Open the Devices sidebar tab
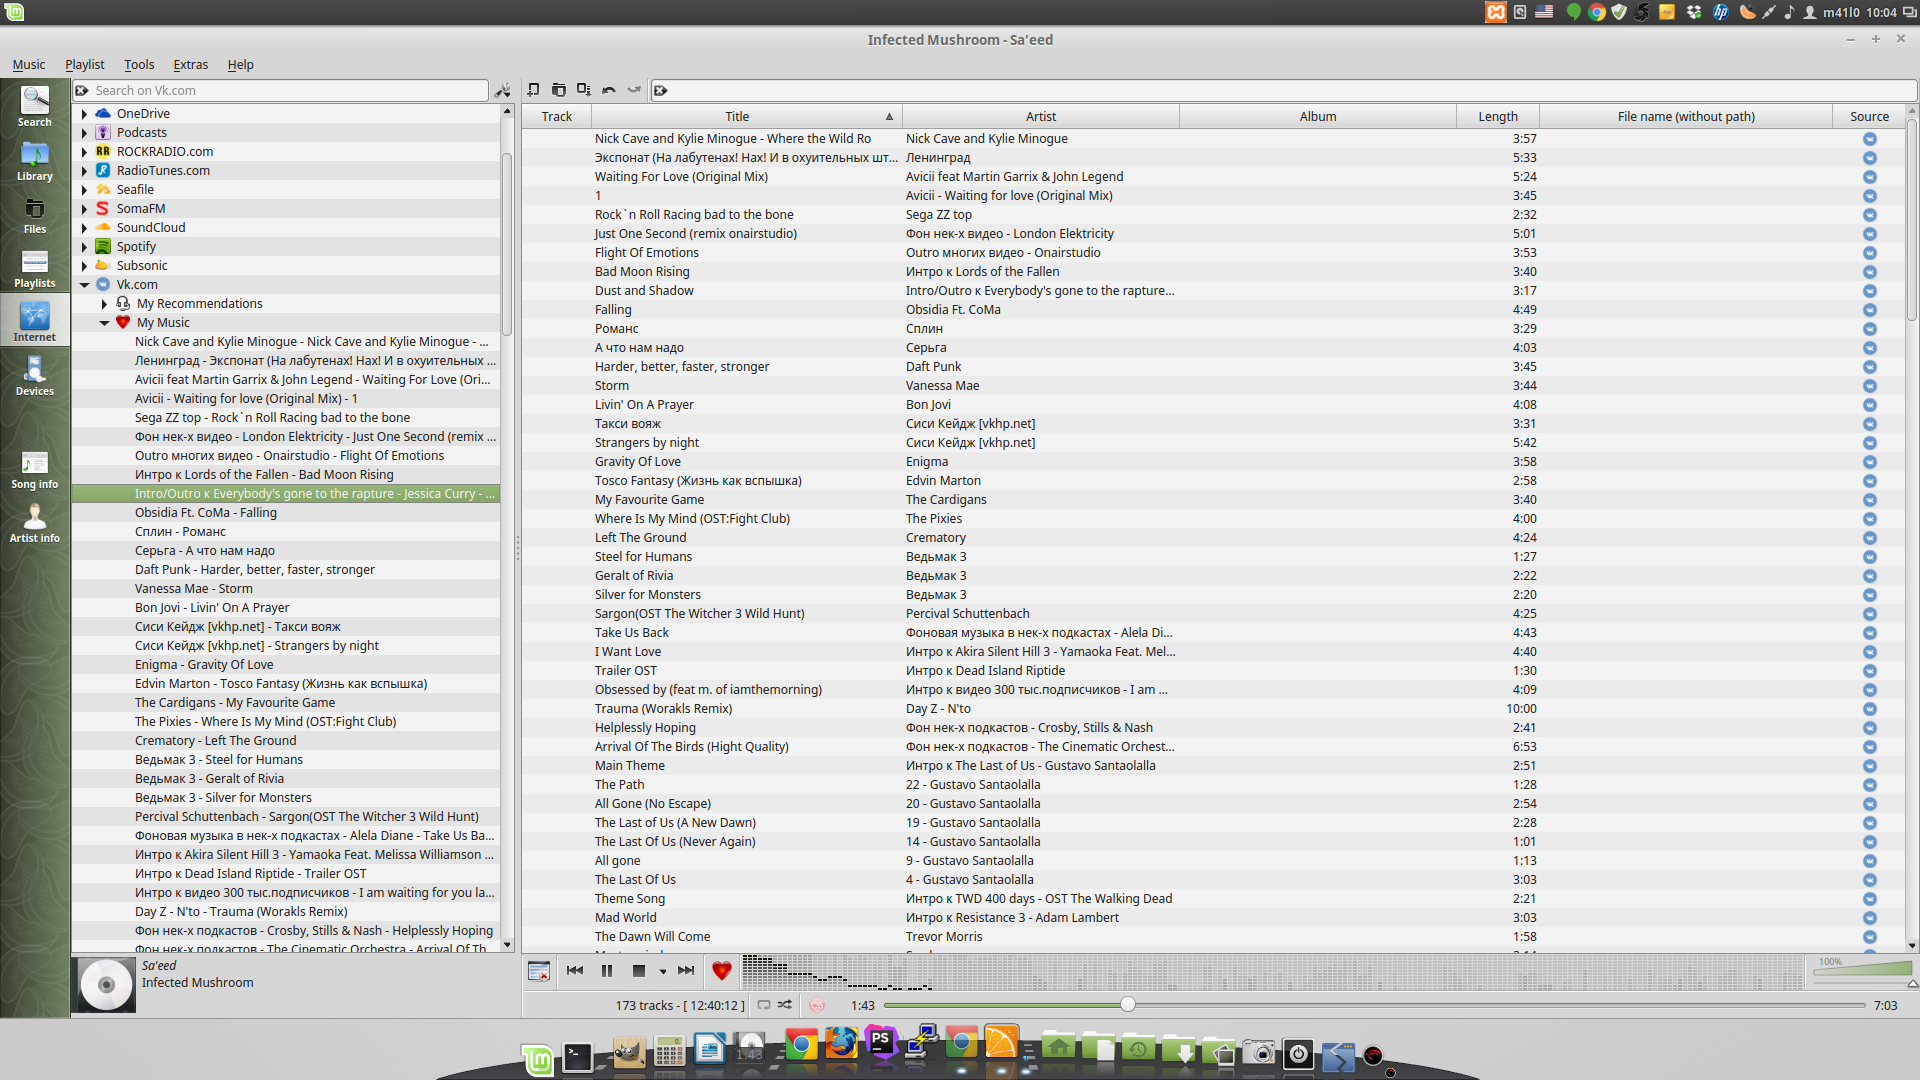 coord(34,376)
